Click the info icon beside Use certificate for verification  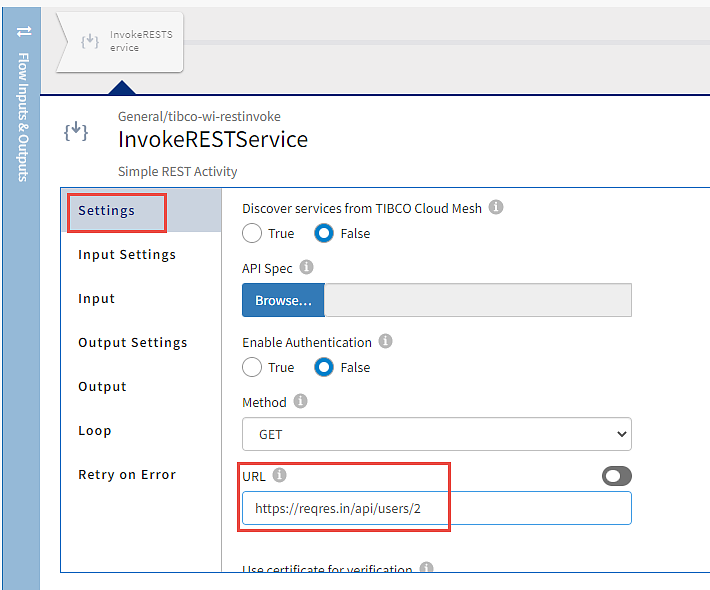[426, 569]
